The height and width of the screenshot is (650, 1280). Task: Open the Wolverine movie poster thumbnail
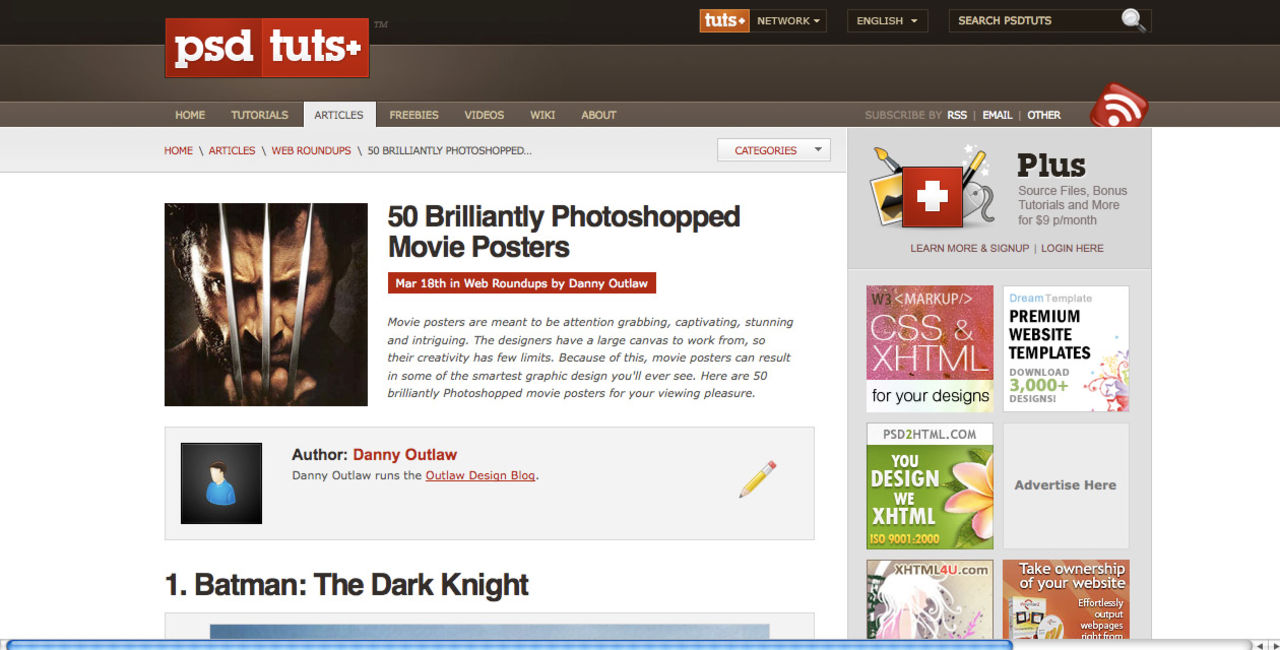[266, 304]
